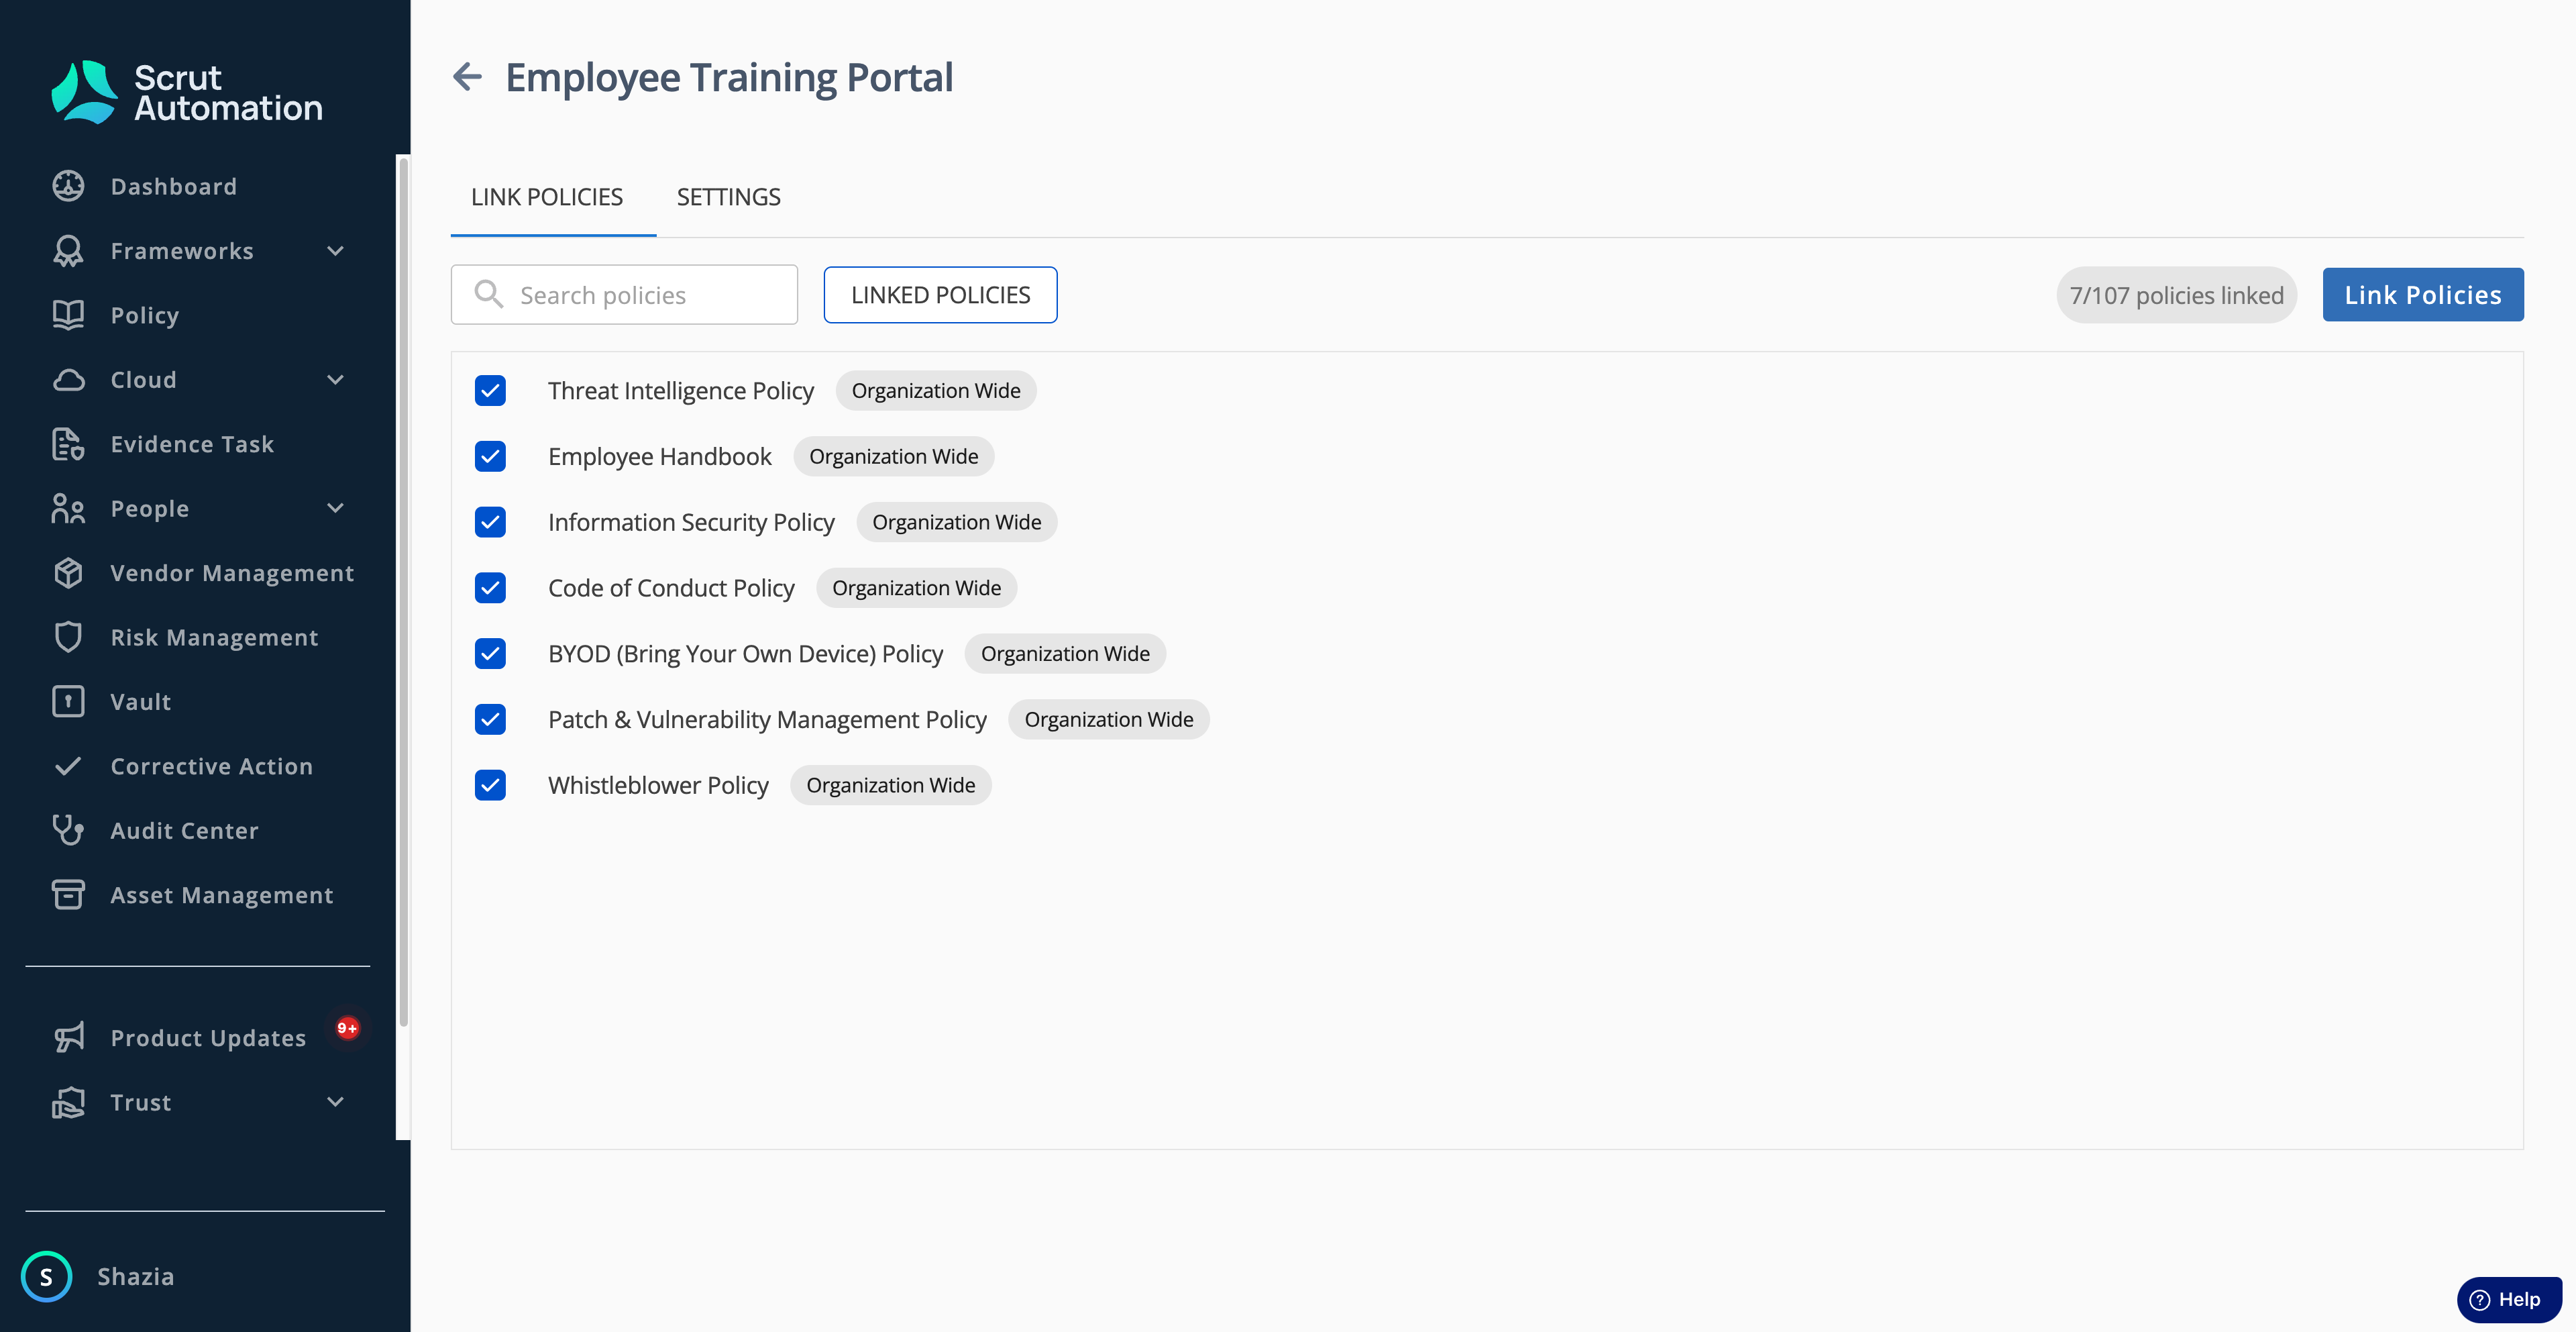Expand the Frameworks menu chevron

[336, 251]
